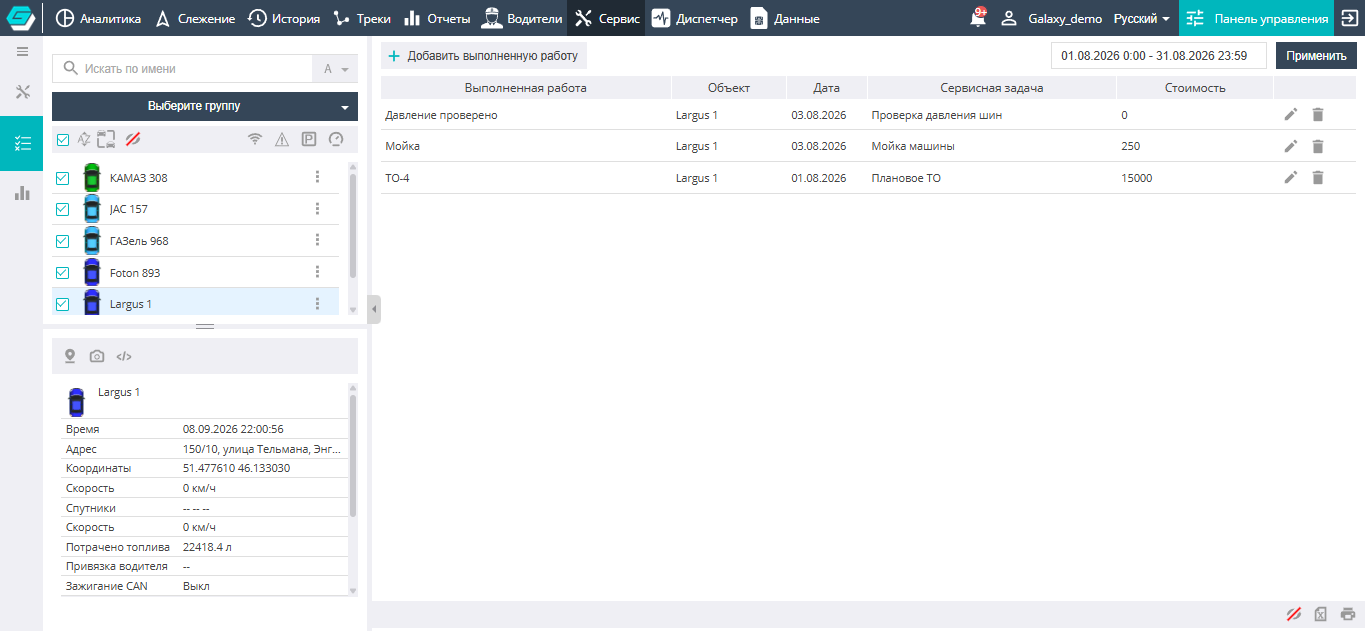This screenshot has height=631, width=1365.
Task: Open the hamburger menu in the left sidebar
Action: coord(22,51)
